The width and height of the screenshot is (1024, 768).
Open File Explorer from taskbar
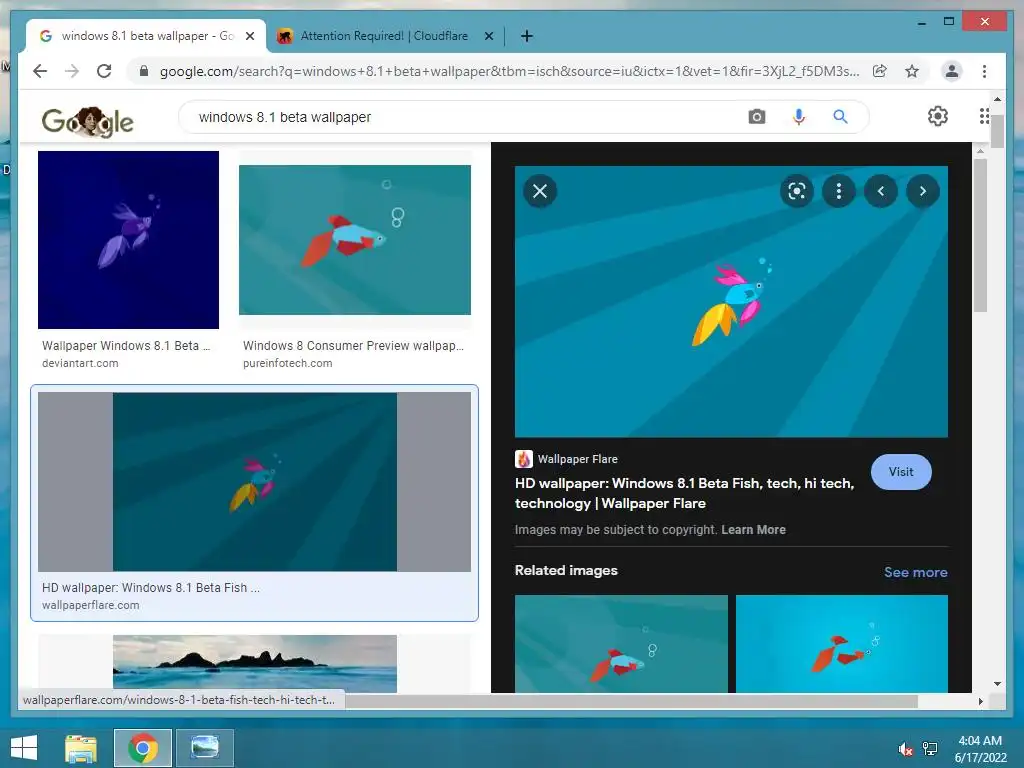[81, 748]
